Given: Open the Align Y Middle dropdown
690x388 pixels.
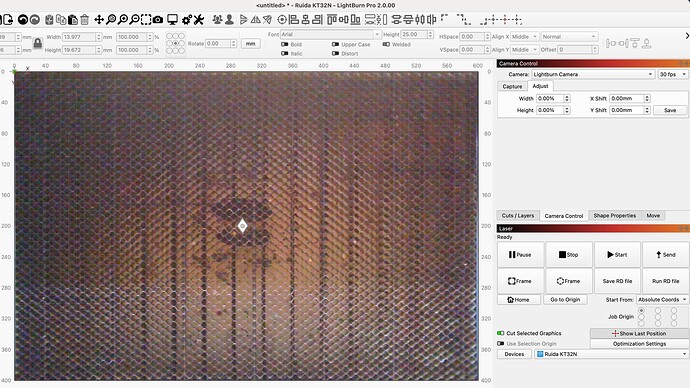Looking at the screenshot, I should click(524, 50).
